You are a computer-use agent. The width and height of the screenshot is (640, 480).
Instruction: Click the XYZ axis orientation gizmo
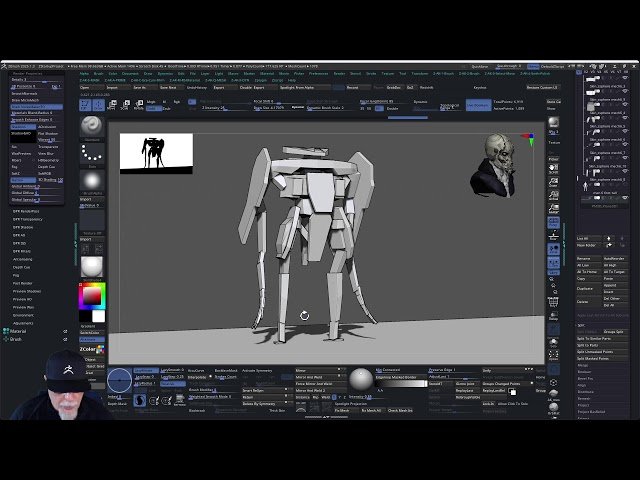pos(529,139)
